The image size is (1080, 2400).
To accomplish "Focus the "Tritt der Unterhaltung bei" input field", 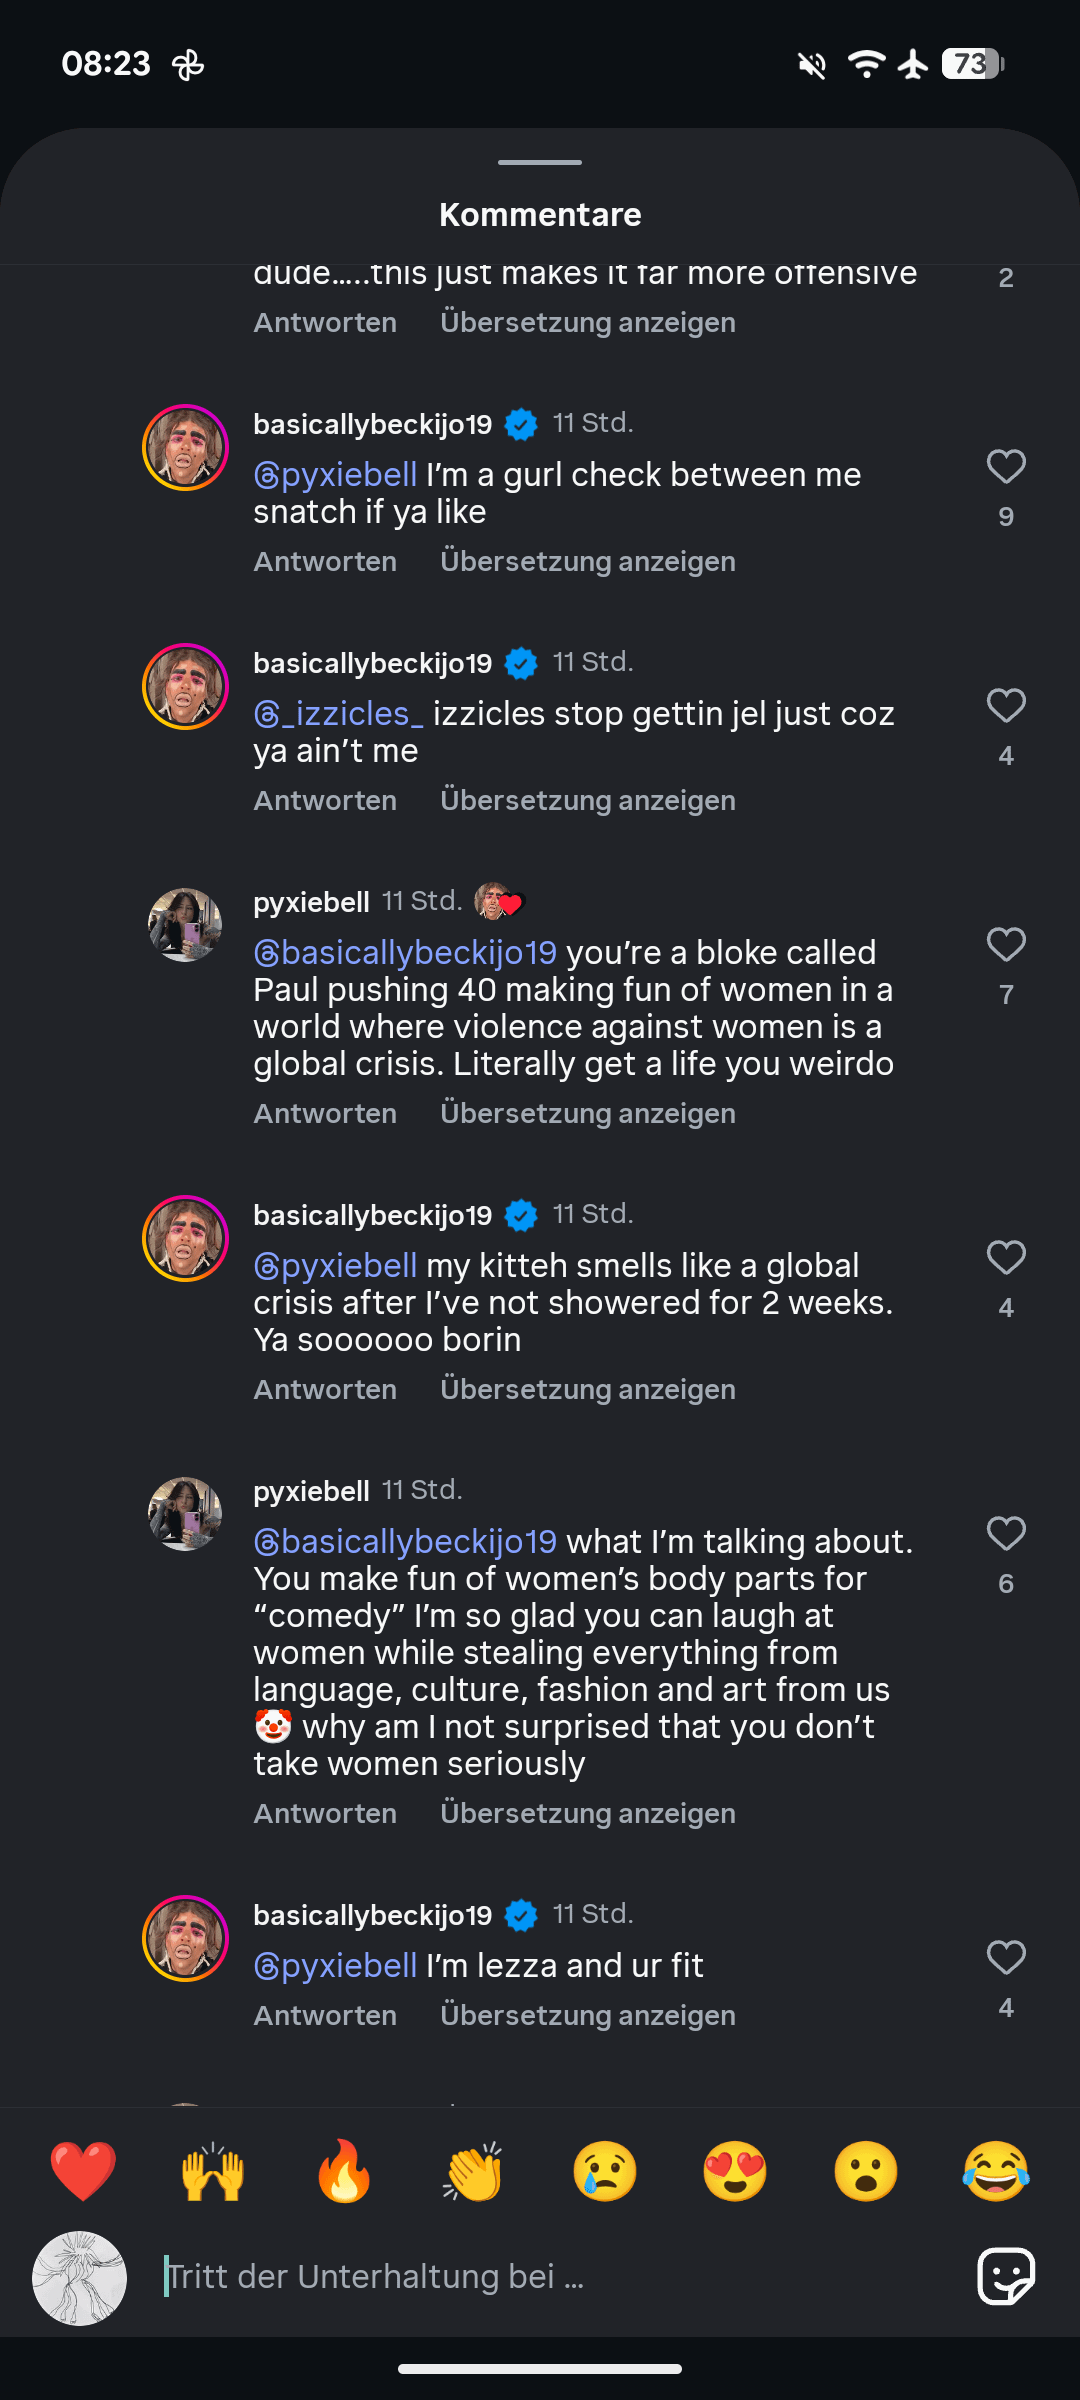I will [x=550, y=2277].
